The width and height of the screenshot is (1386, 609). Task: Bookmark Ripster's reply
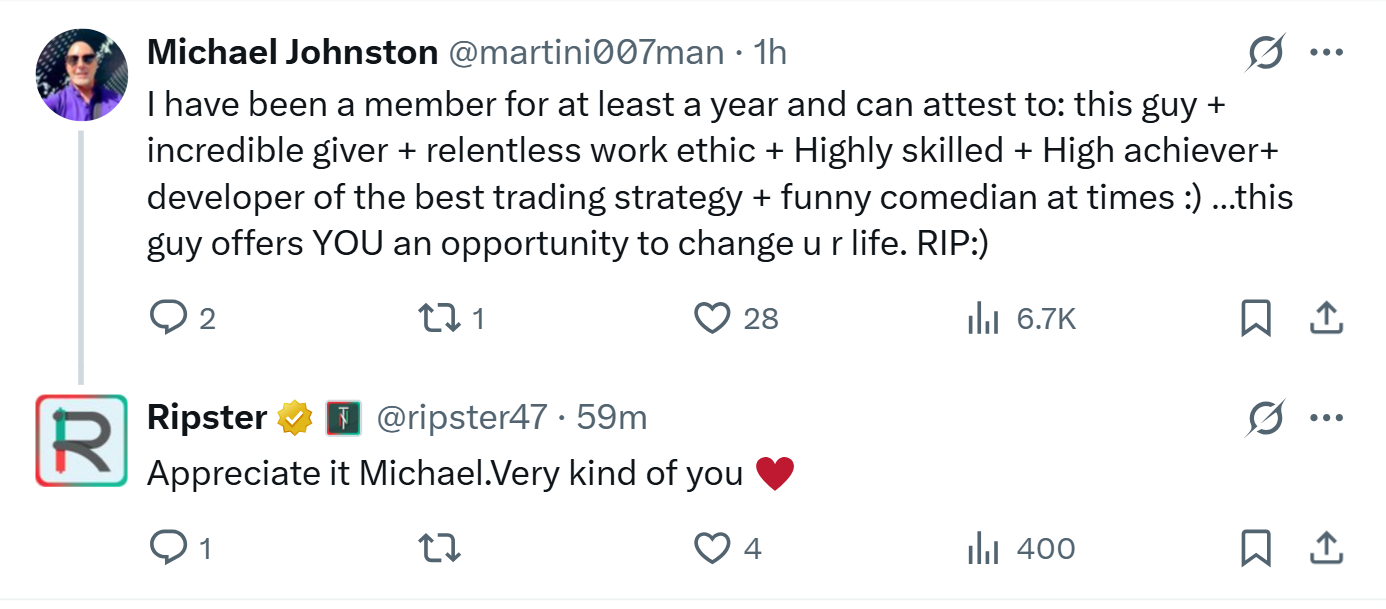click(1255, 548)
